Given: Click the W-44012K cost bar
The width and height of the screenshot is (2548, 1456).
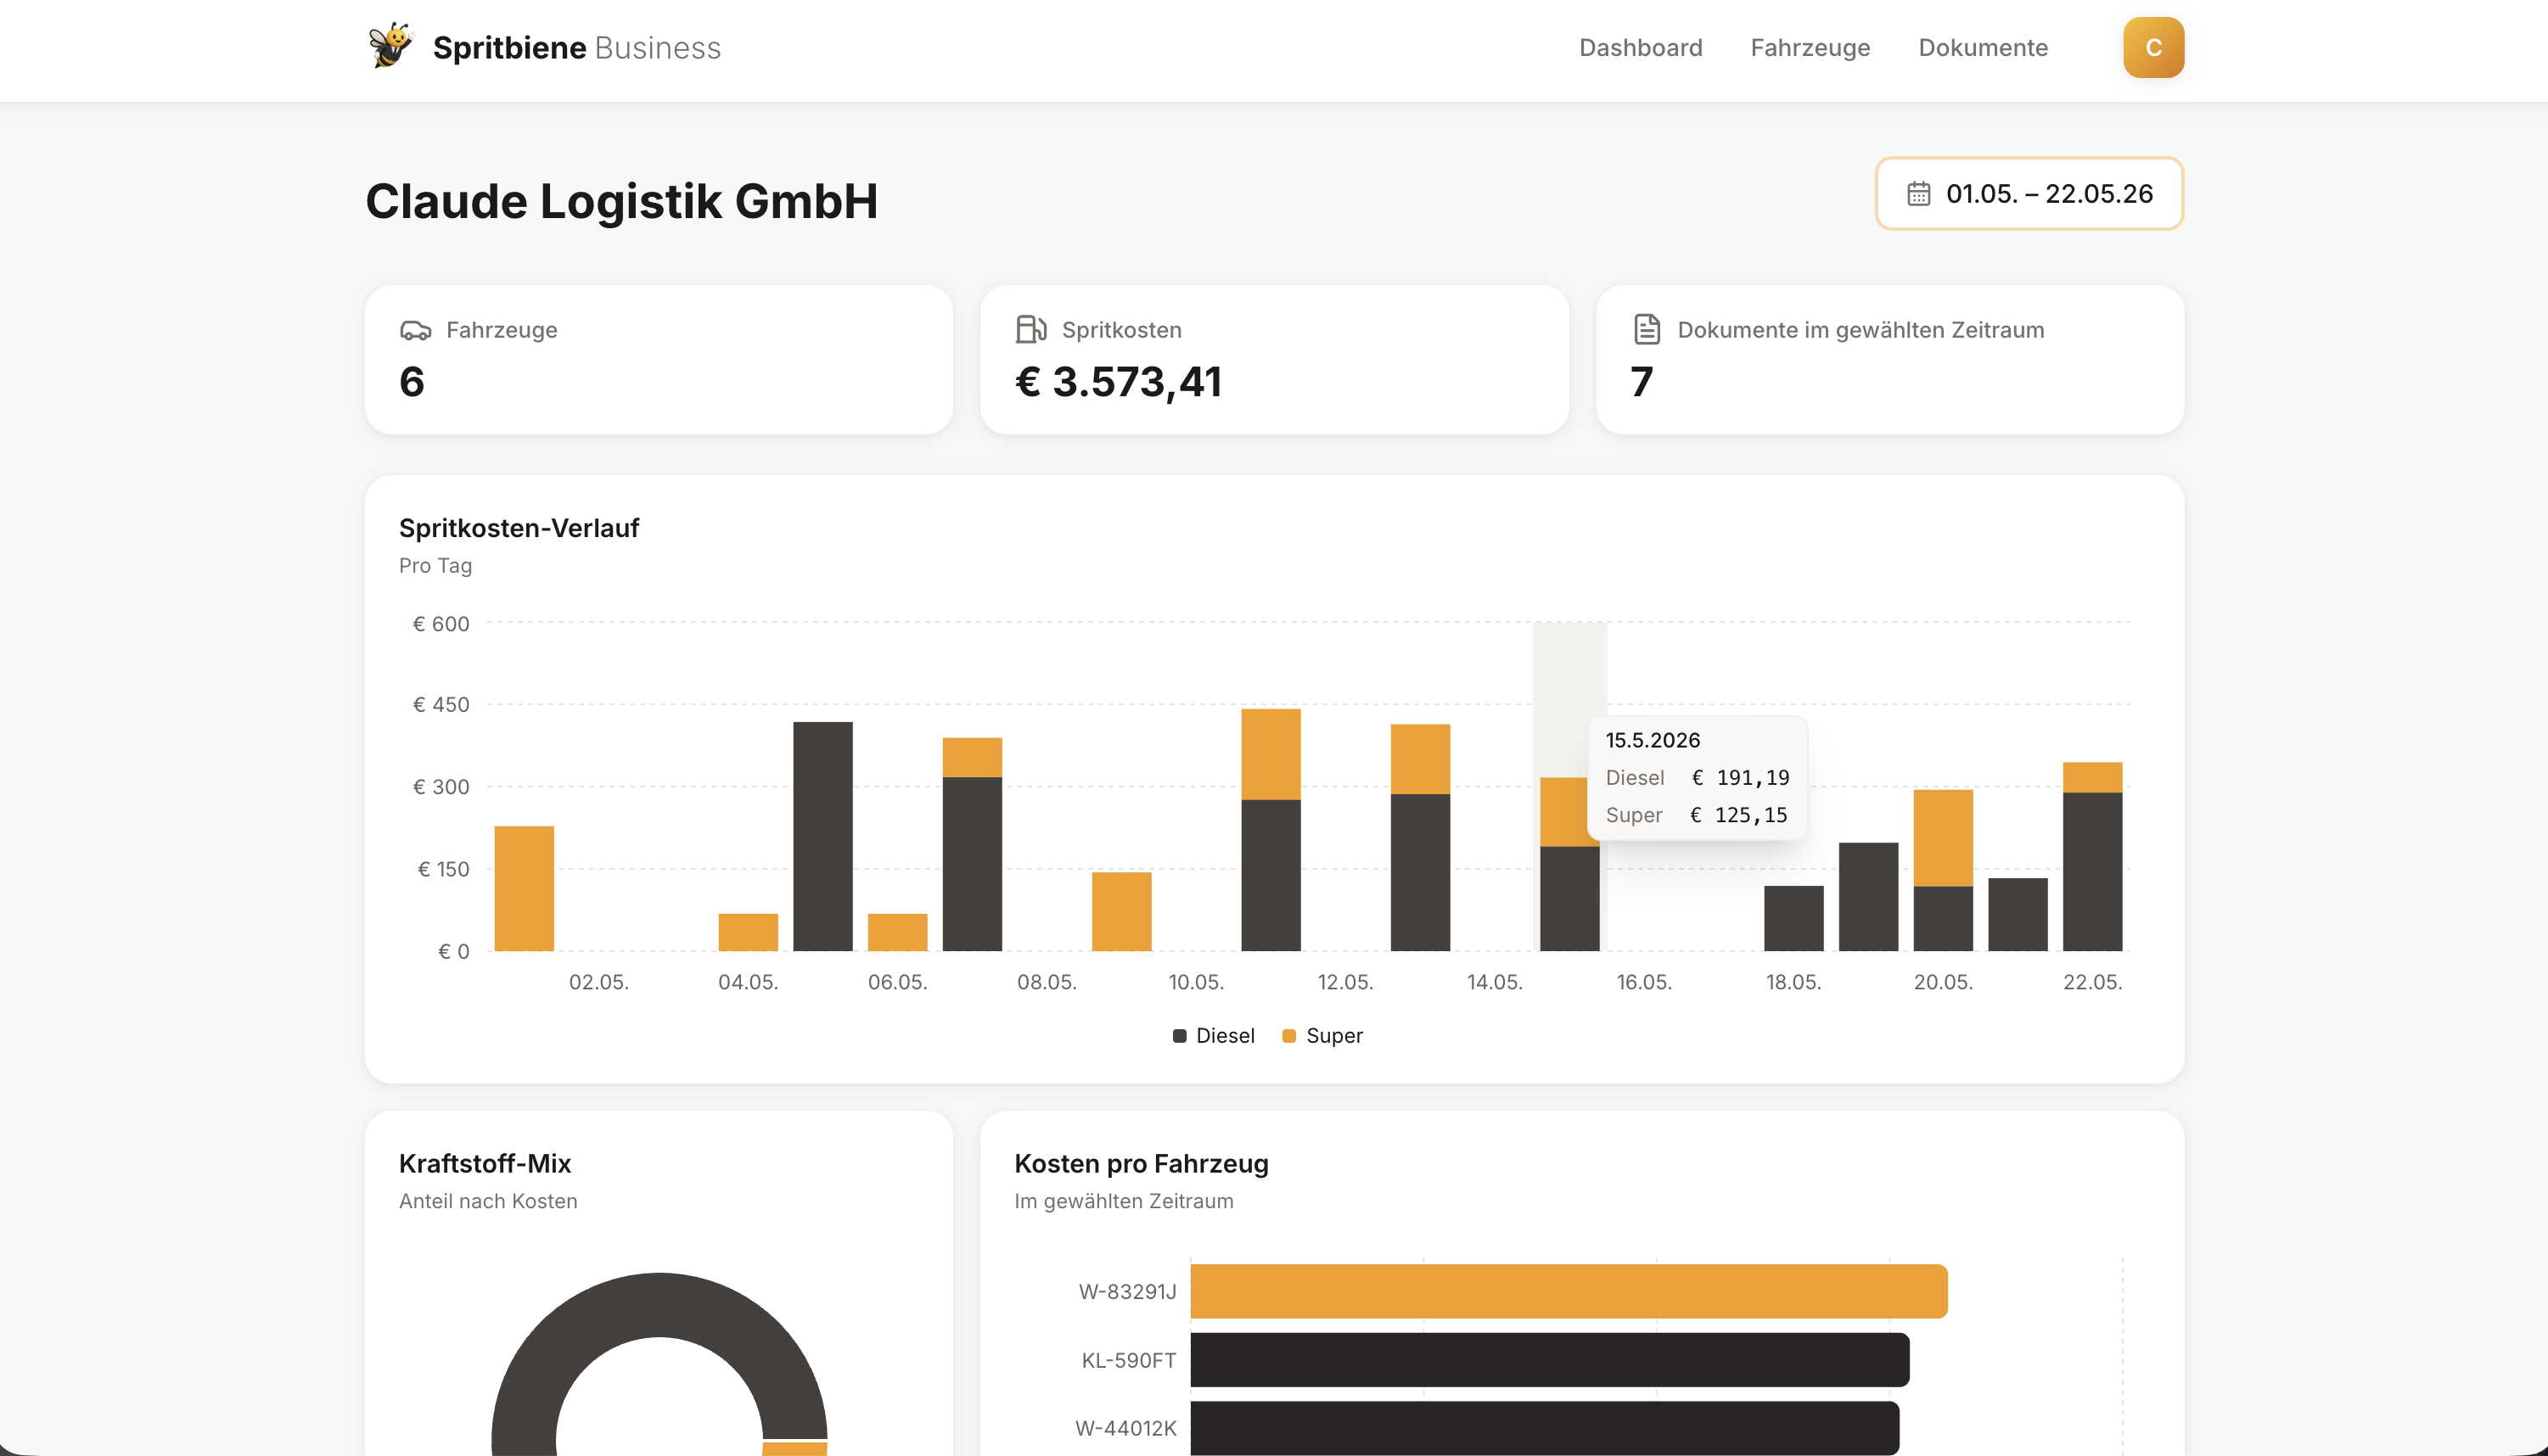Looking at the screenshot, I should click(x=1544, y=1428).
